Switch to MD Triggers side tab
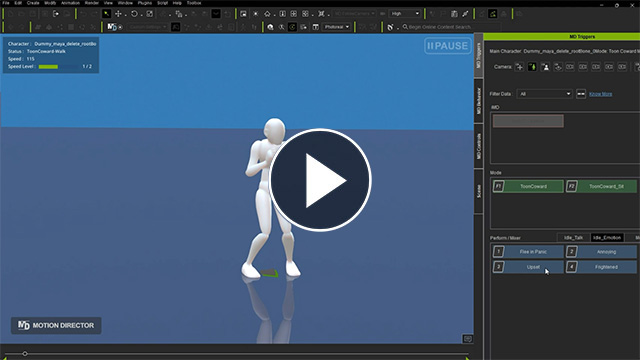The width and height of the screenshot is (640, 360). [479, 56]
